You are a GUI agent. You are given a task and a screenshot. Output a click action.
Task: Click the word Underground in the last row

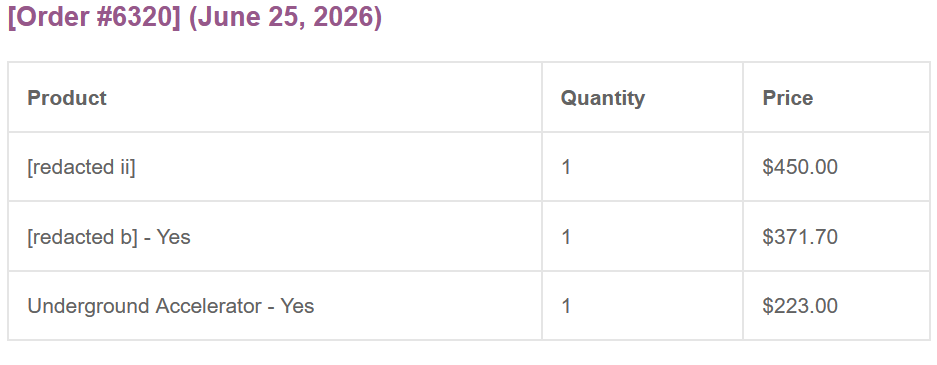click(x=88, y=306)
